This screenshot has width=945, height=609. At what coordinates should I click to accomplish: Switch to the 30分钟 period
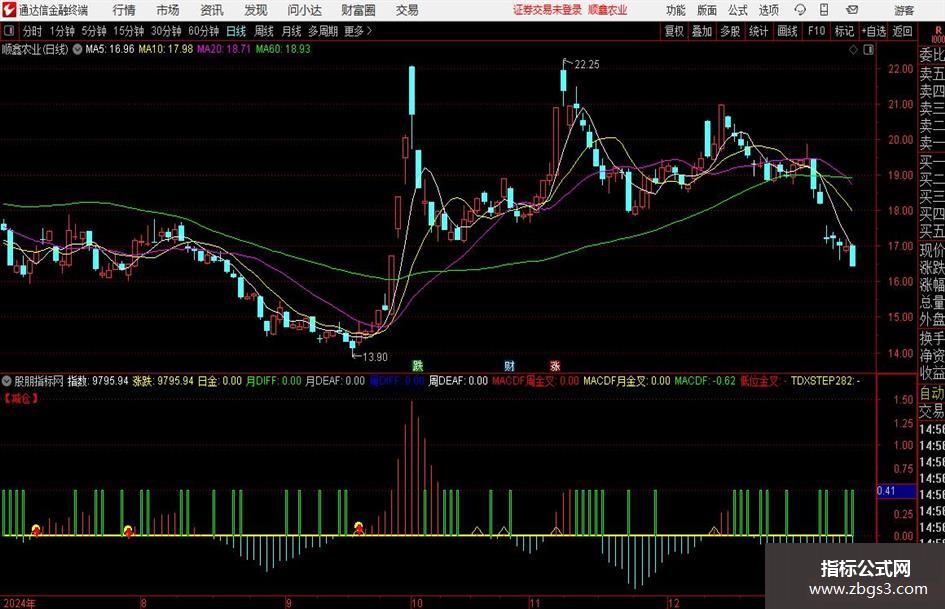pos(166,31)
